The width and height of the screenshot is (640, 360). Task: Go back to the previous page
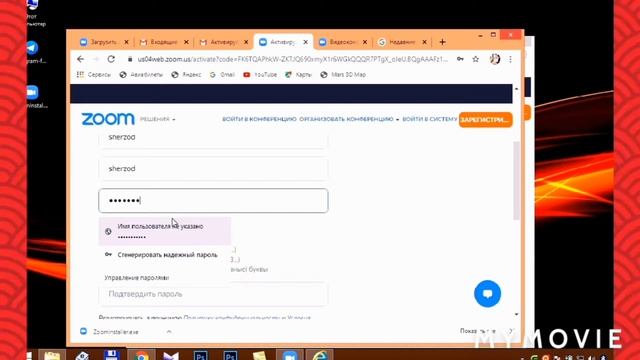tap(80, 59)
